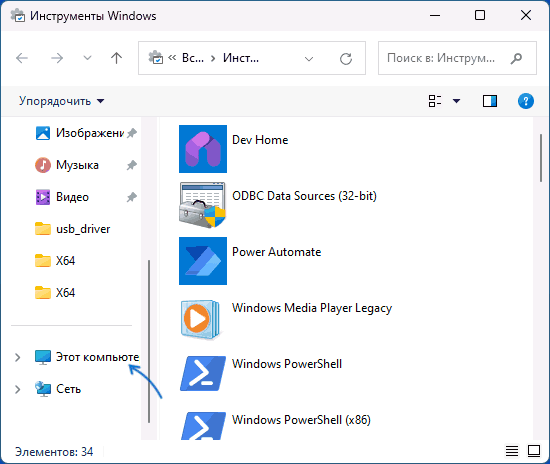Select ODBC Data Sources (32-bit) label
The image size is (550, 464).
pos(304,196)
